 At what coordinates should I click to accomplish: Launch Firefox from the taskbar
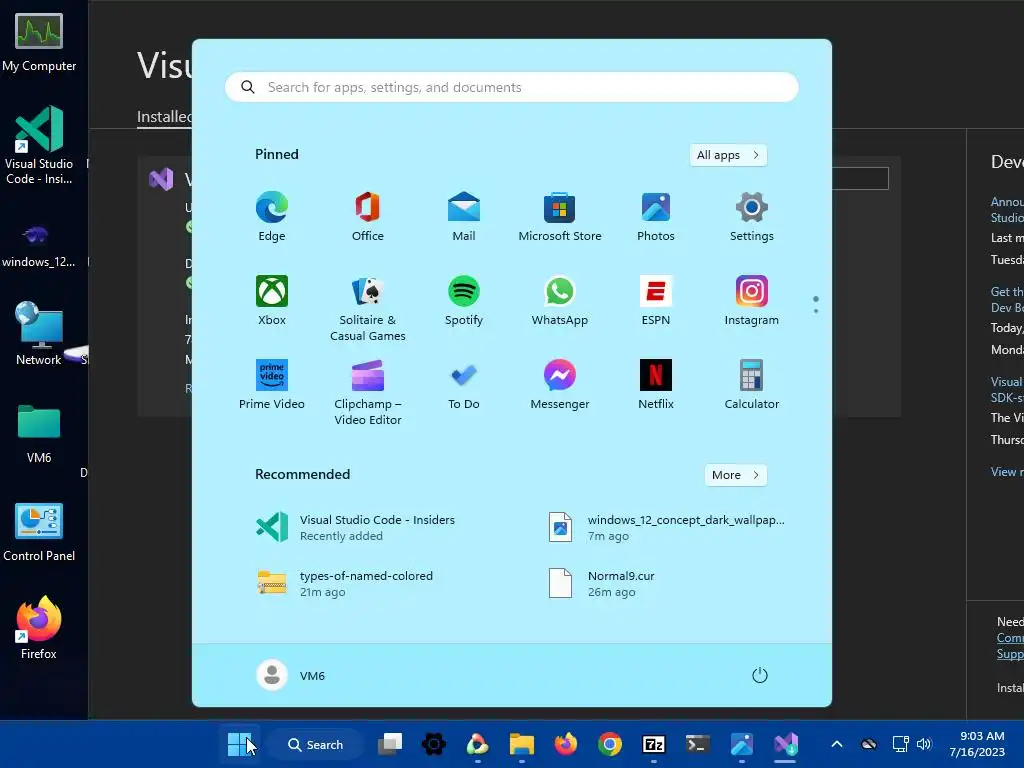tap(566, 744)
